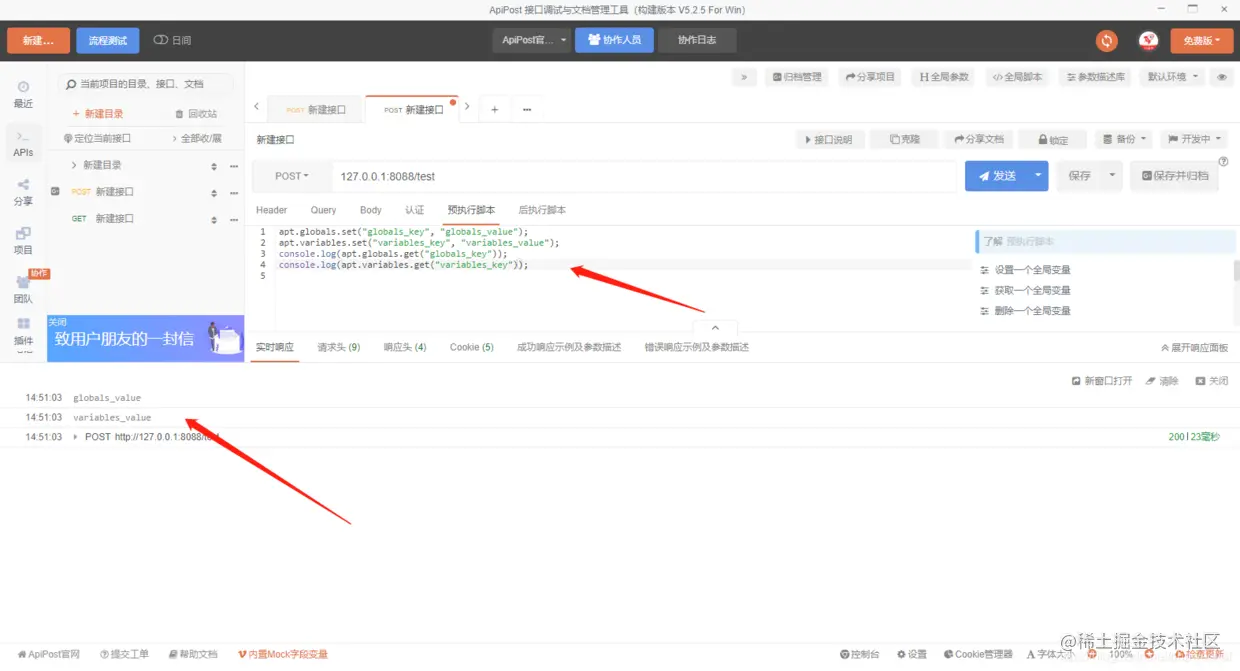
Task: Click 分享文档 share document
Action: pyautogui.click(x=979, y=140)
